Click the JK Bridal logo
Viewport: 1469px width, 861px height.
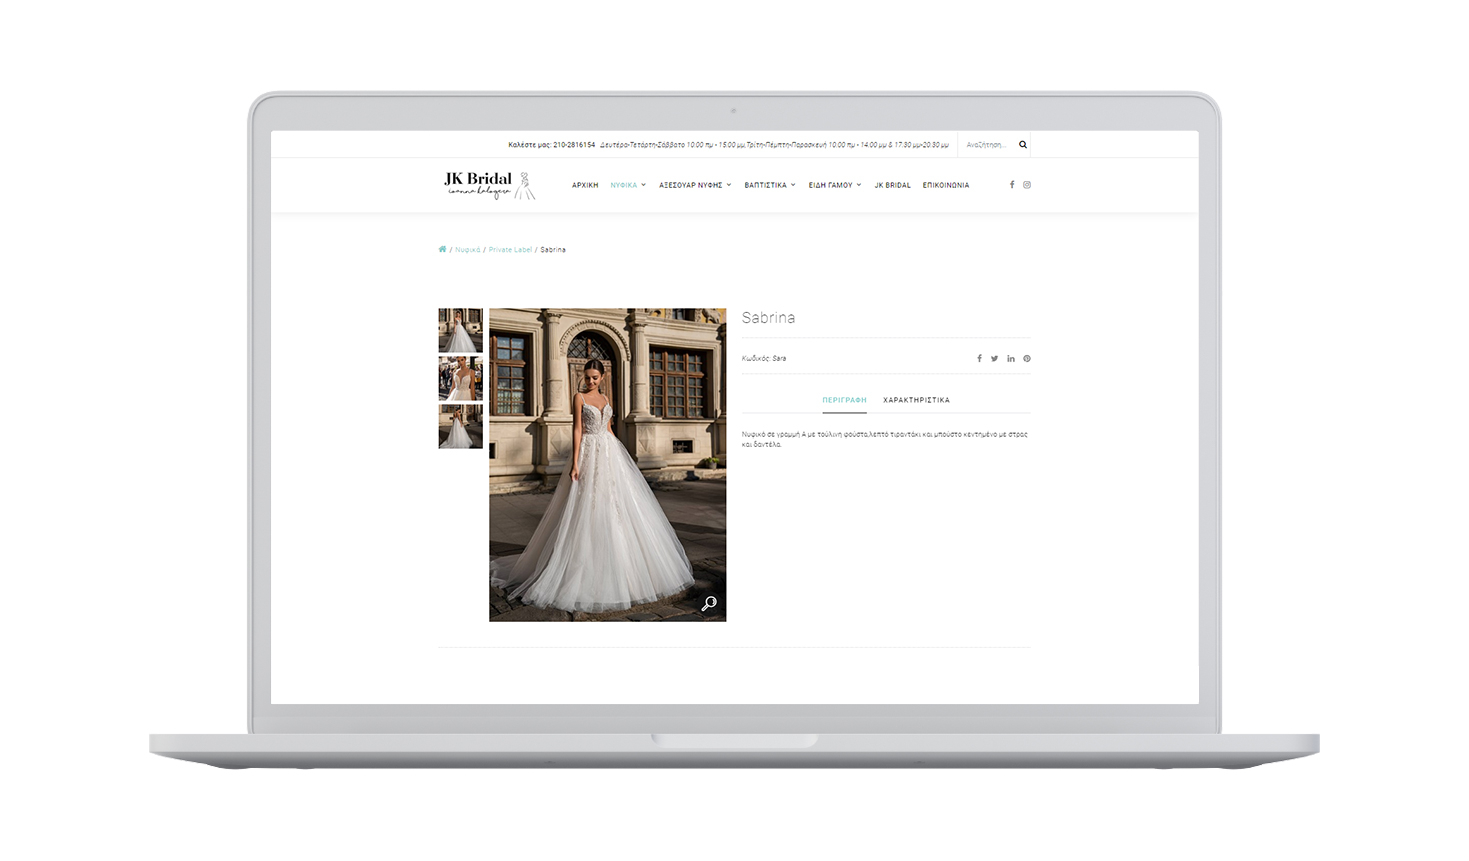pos(489,185)
